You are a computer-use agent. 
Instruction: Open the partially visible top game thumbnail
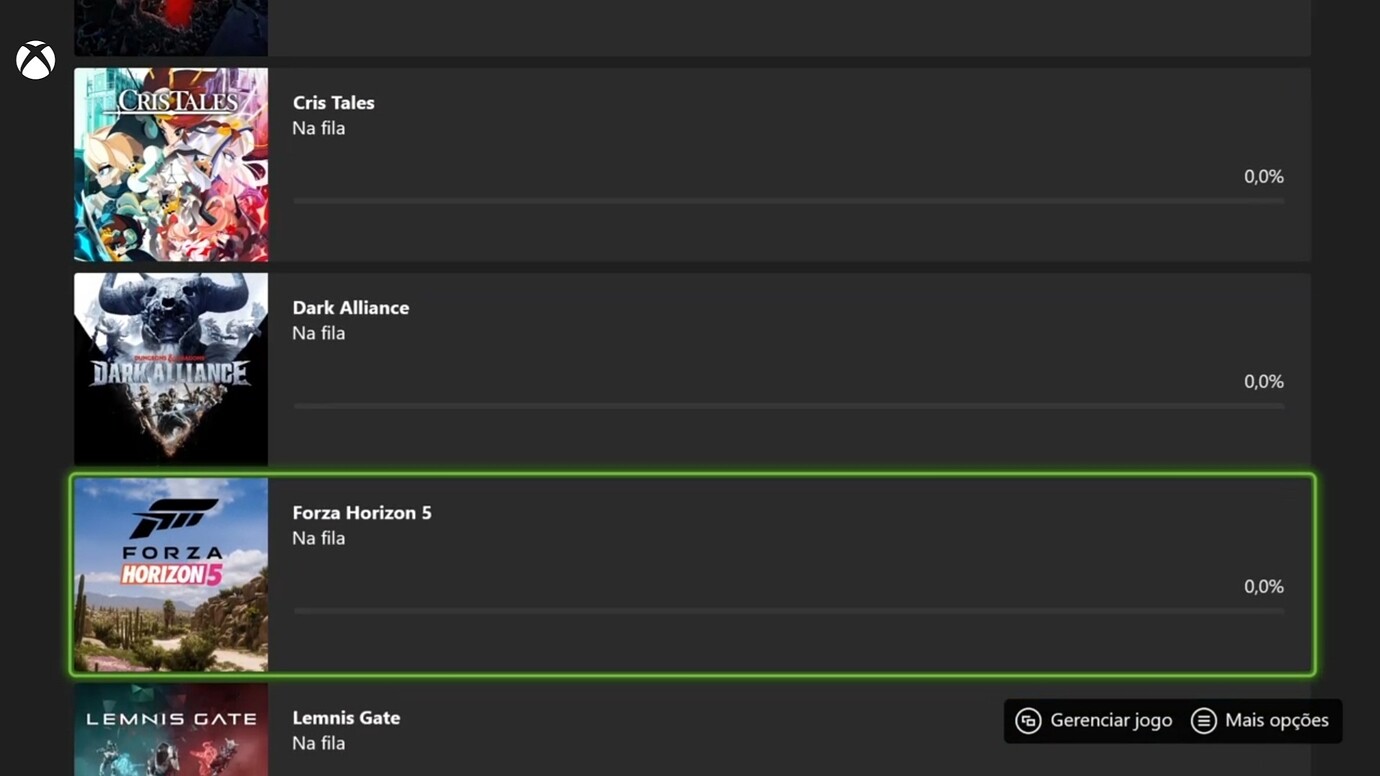click(171, 27)
